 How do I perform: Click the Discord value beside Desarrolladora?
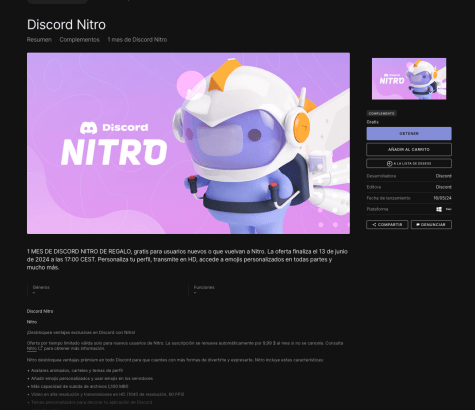click(444, 176)
